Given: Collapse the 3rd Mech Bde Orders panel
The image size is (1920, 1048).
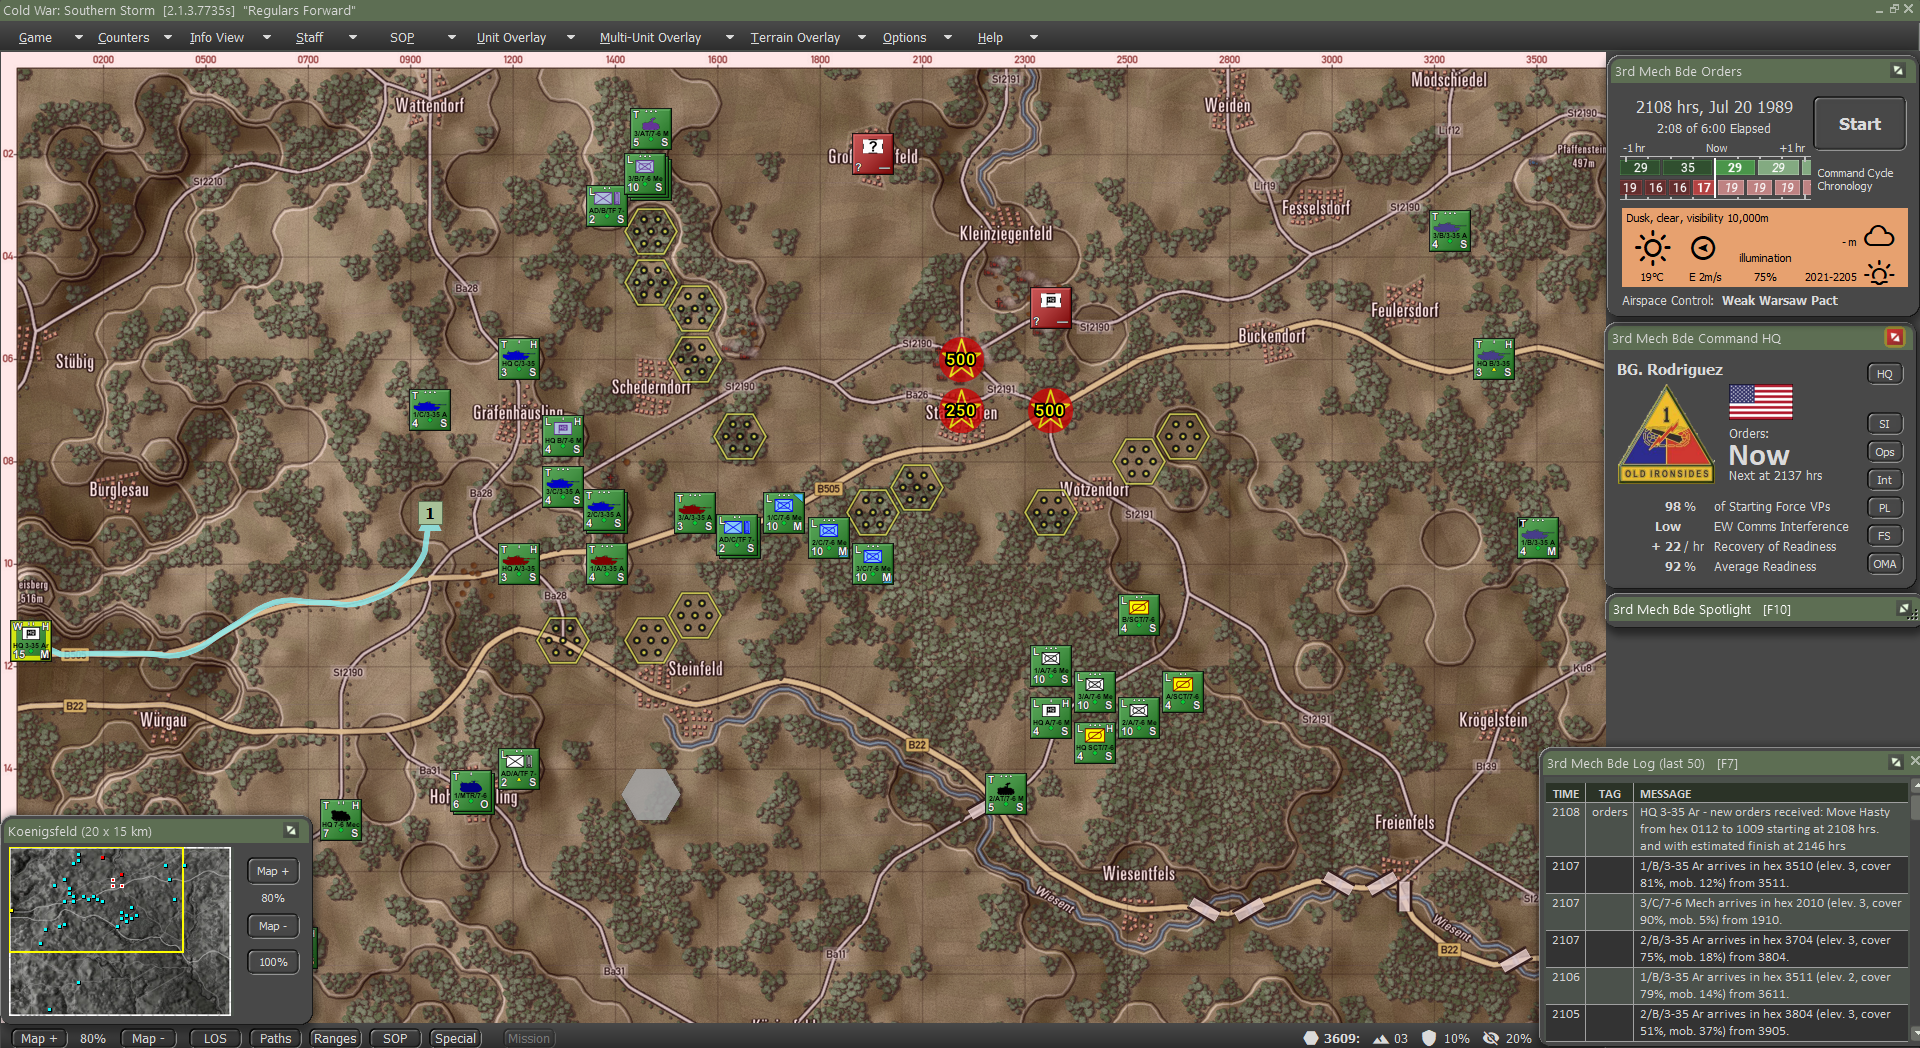Looking at the screenshot, I should (x=1897, y=71).
